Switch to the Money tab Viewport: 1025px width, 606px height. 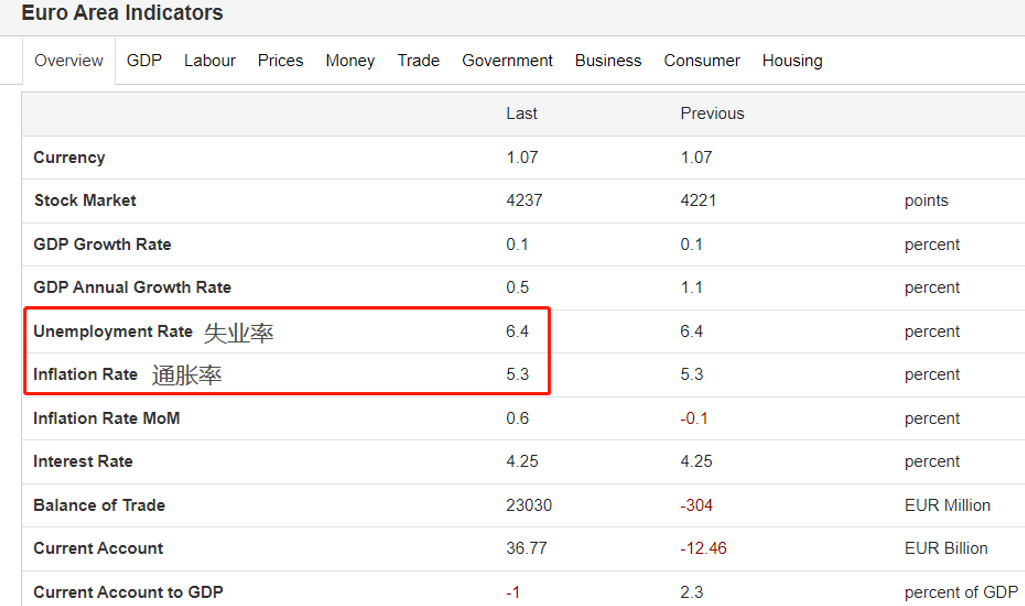350,61
